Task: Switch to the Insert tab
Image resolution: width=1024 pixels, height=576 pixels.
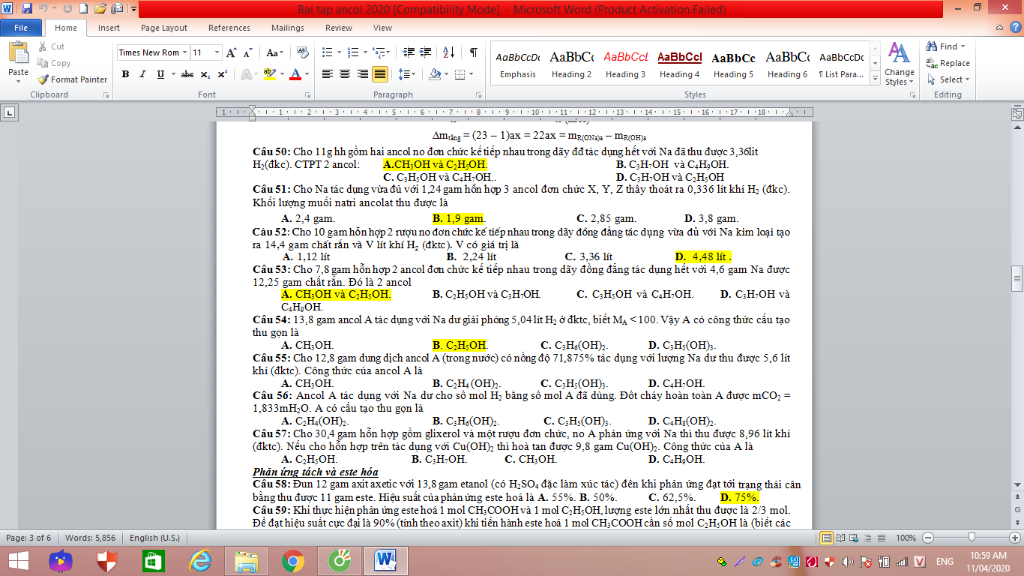Action: click(109, 28)
